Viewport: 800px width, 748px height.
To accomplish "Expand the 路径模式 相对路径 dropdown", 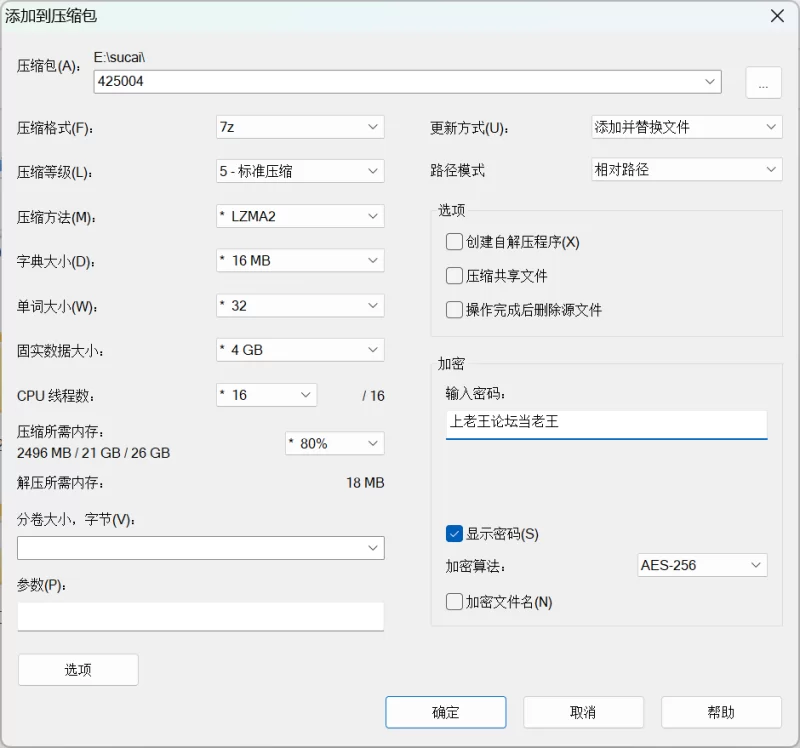I will coord(686,170).
